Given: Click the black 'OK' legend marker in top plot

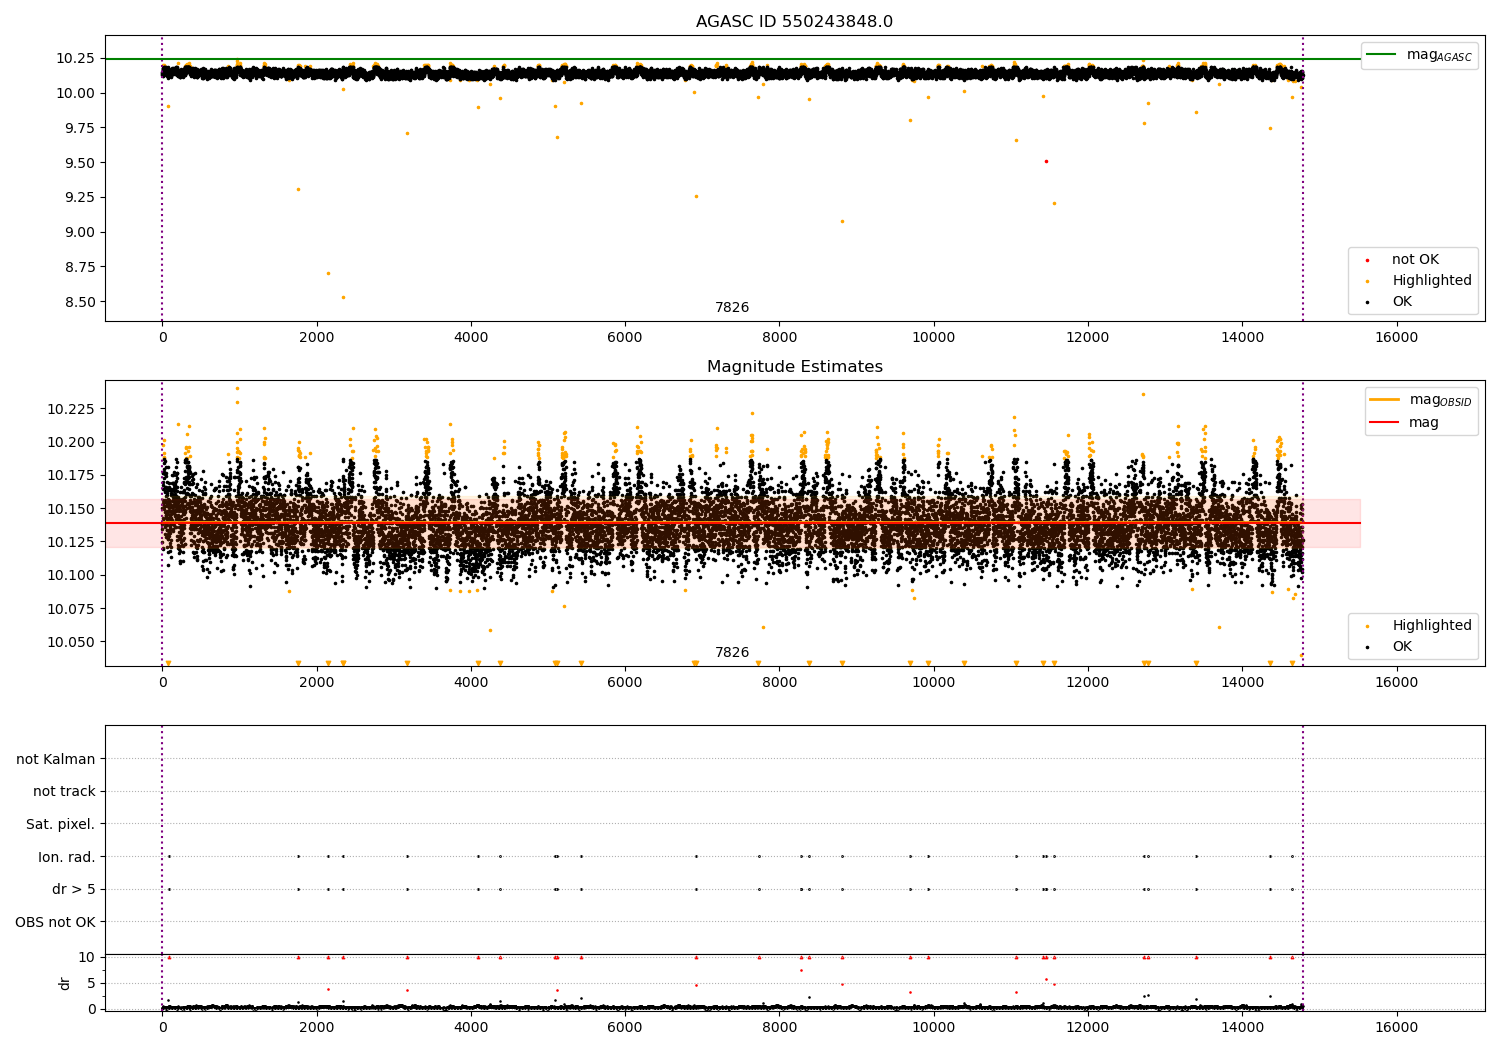Looking at the screenshot, I should [1367, 302].
